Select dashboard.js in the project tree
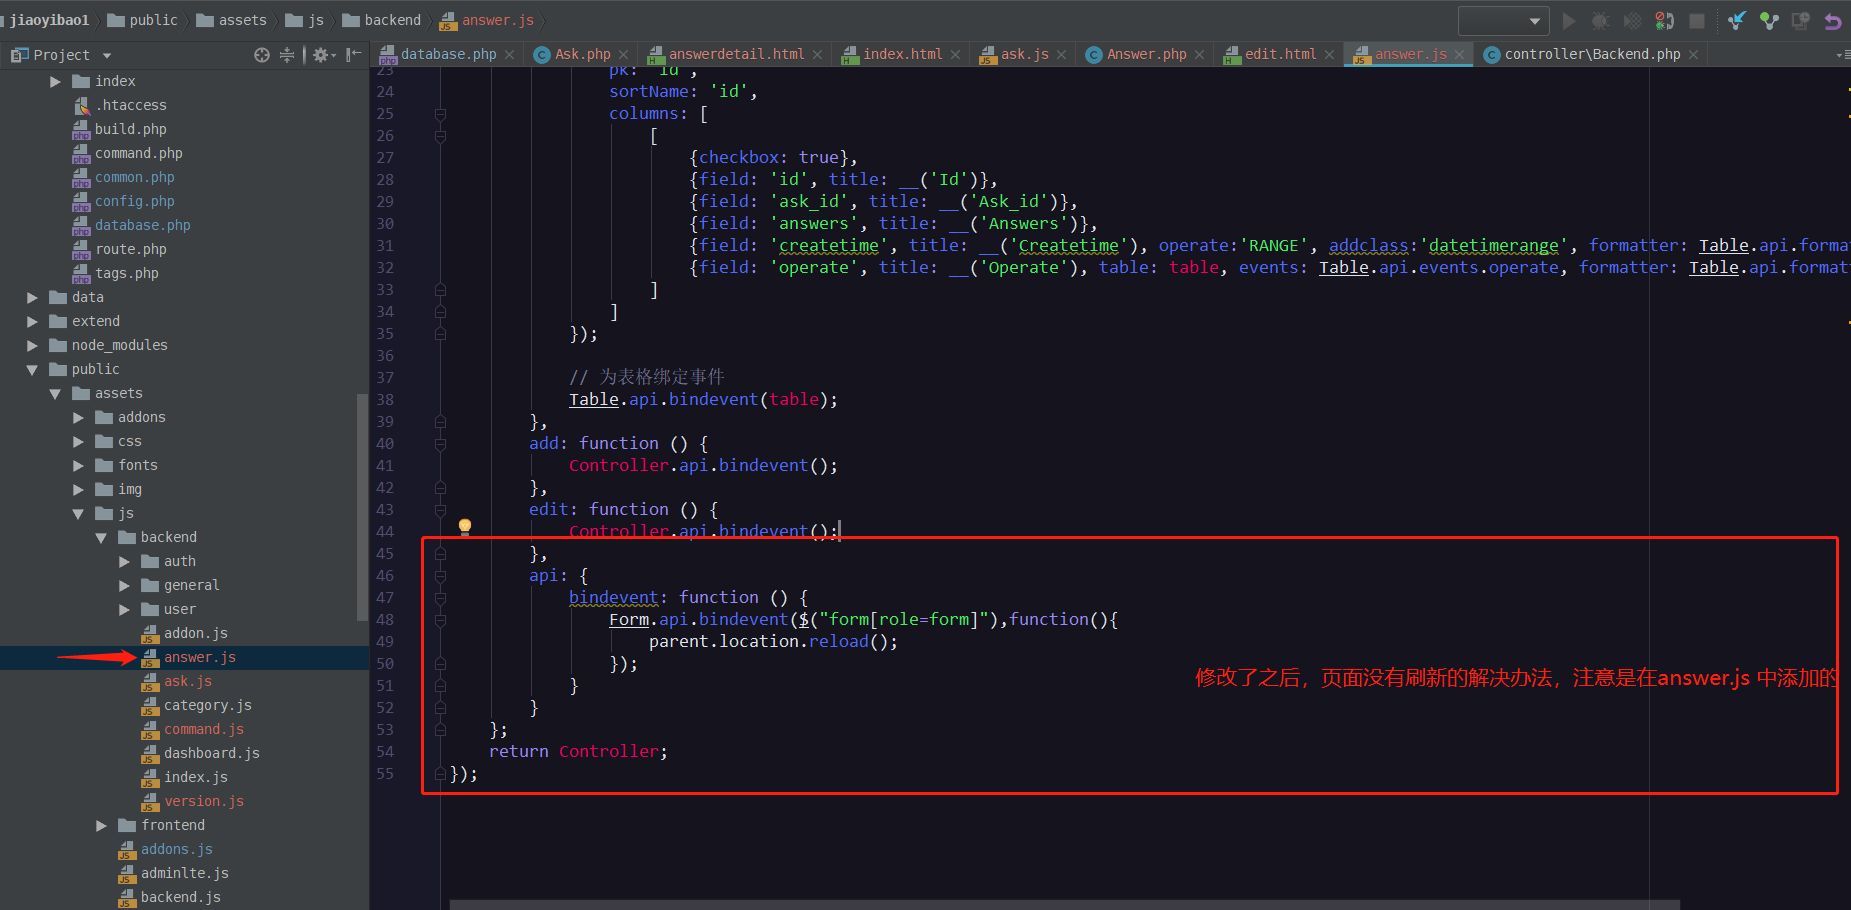 click(x=211, y=753)
